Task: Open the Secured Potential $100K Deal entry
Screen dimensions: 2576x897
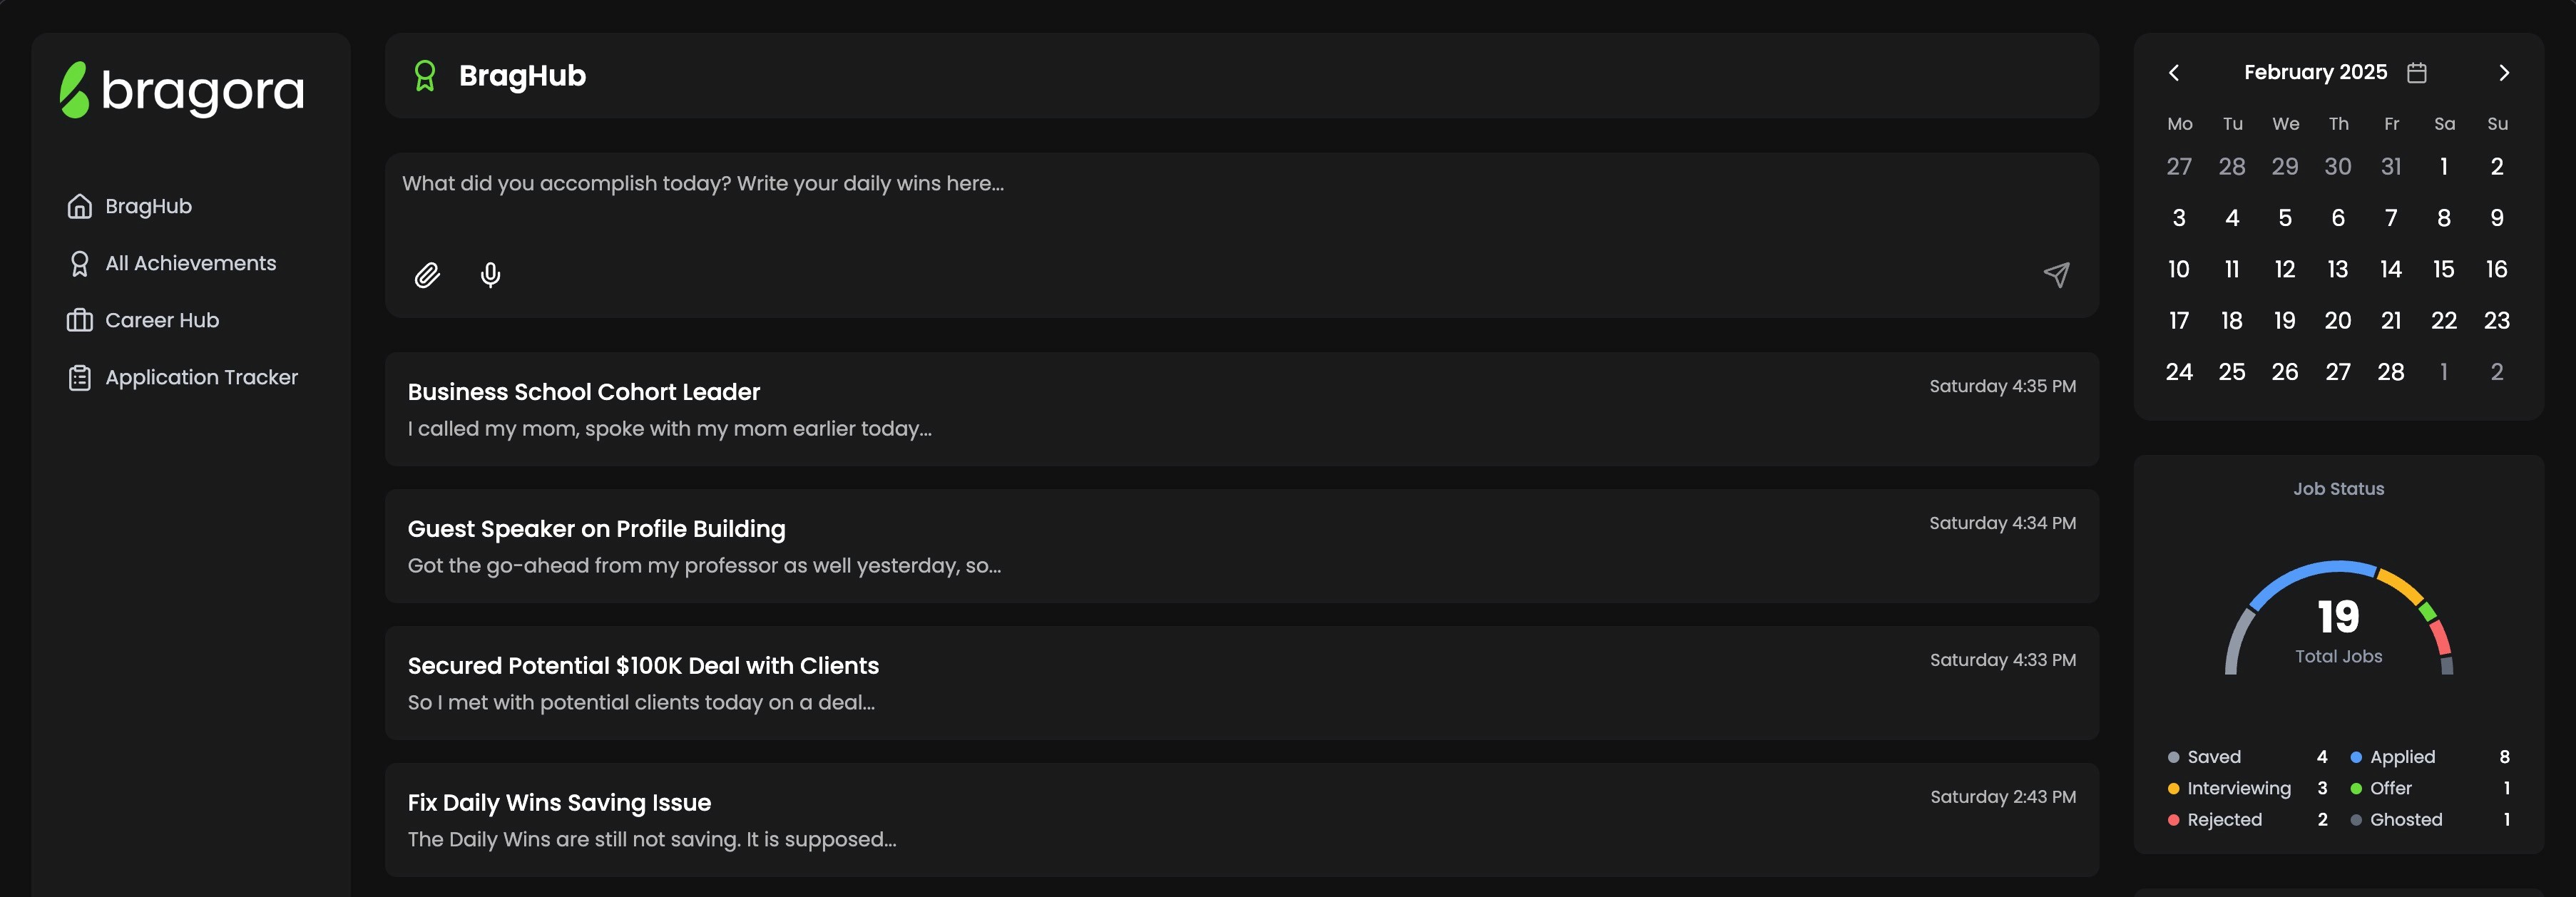Action: pos(1241,683)
